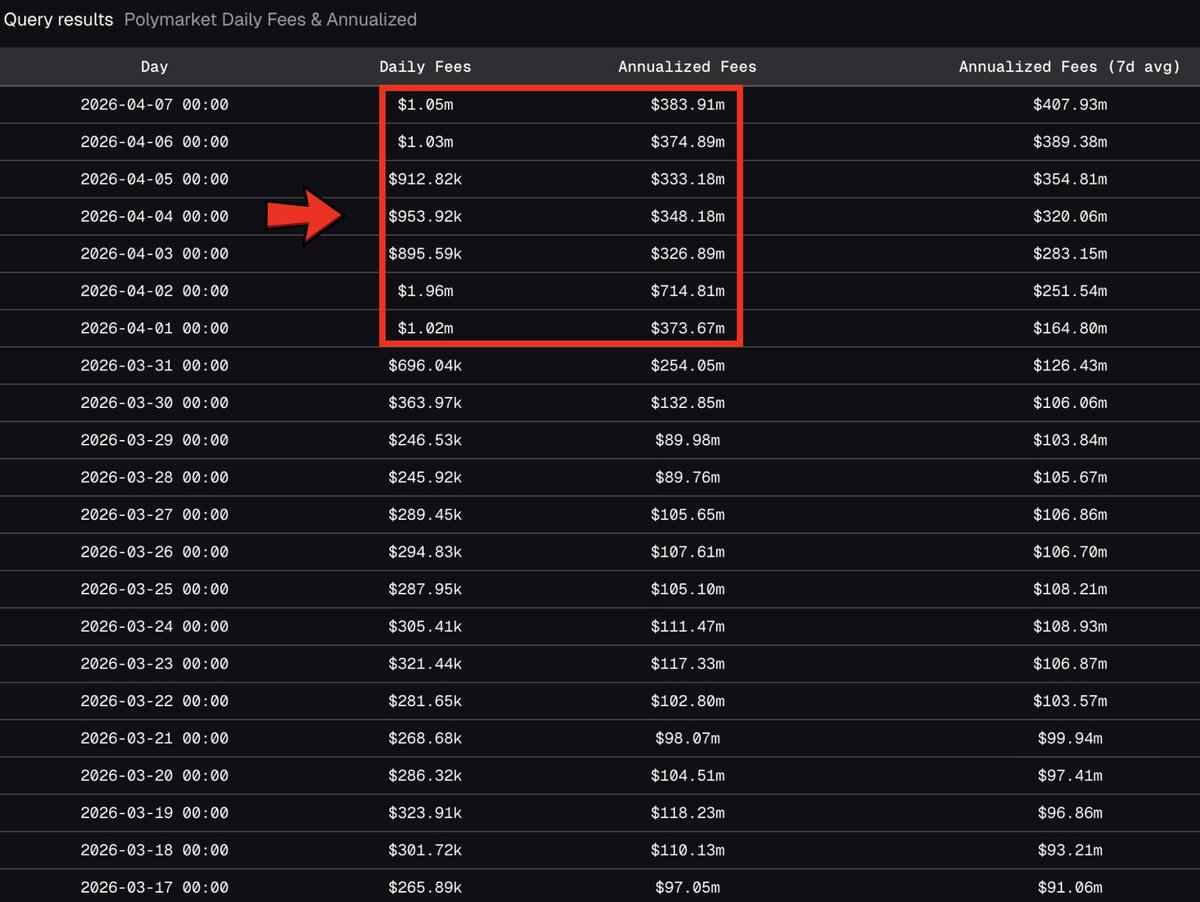Select the $99.94m 7d average cell
The width and height of the screenshot is (1200, 902).
point(1070,739)
